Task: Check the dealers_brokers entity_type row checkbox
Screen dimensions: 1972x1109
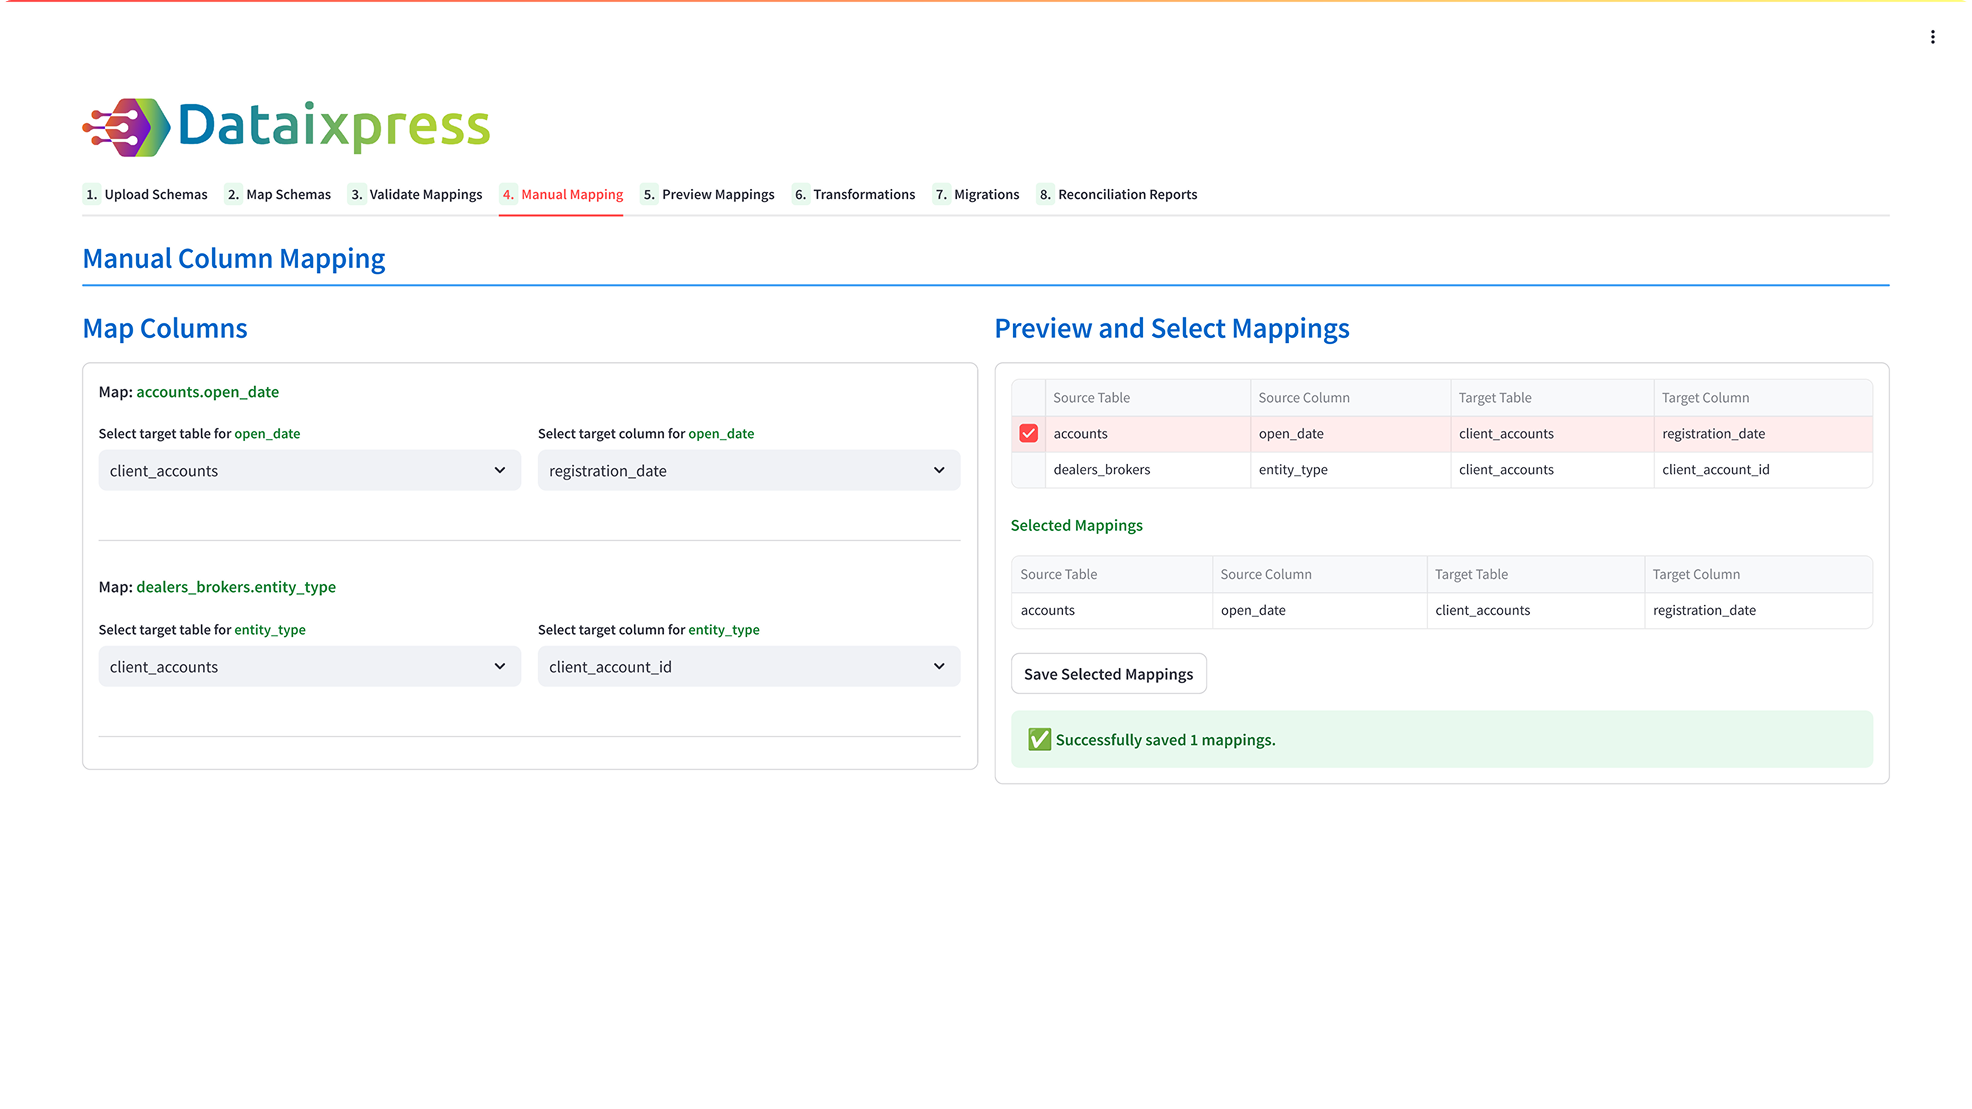Action: tap(1028, 469)
